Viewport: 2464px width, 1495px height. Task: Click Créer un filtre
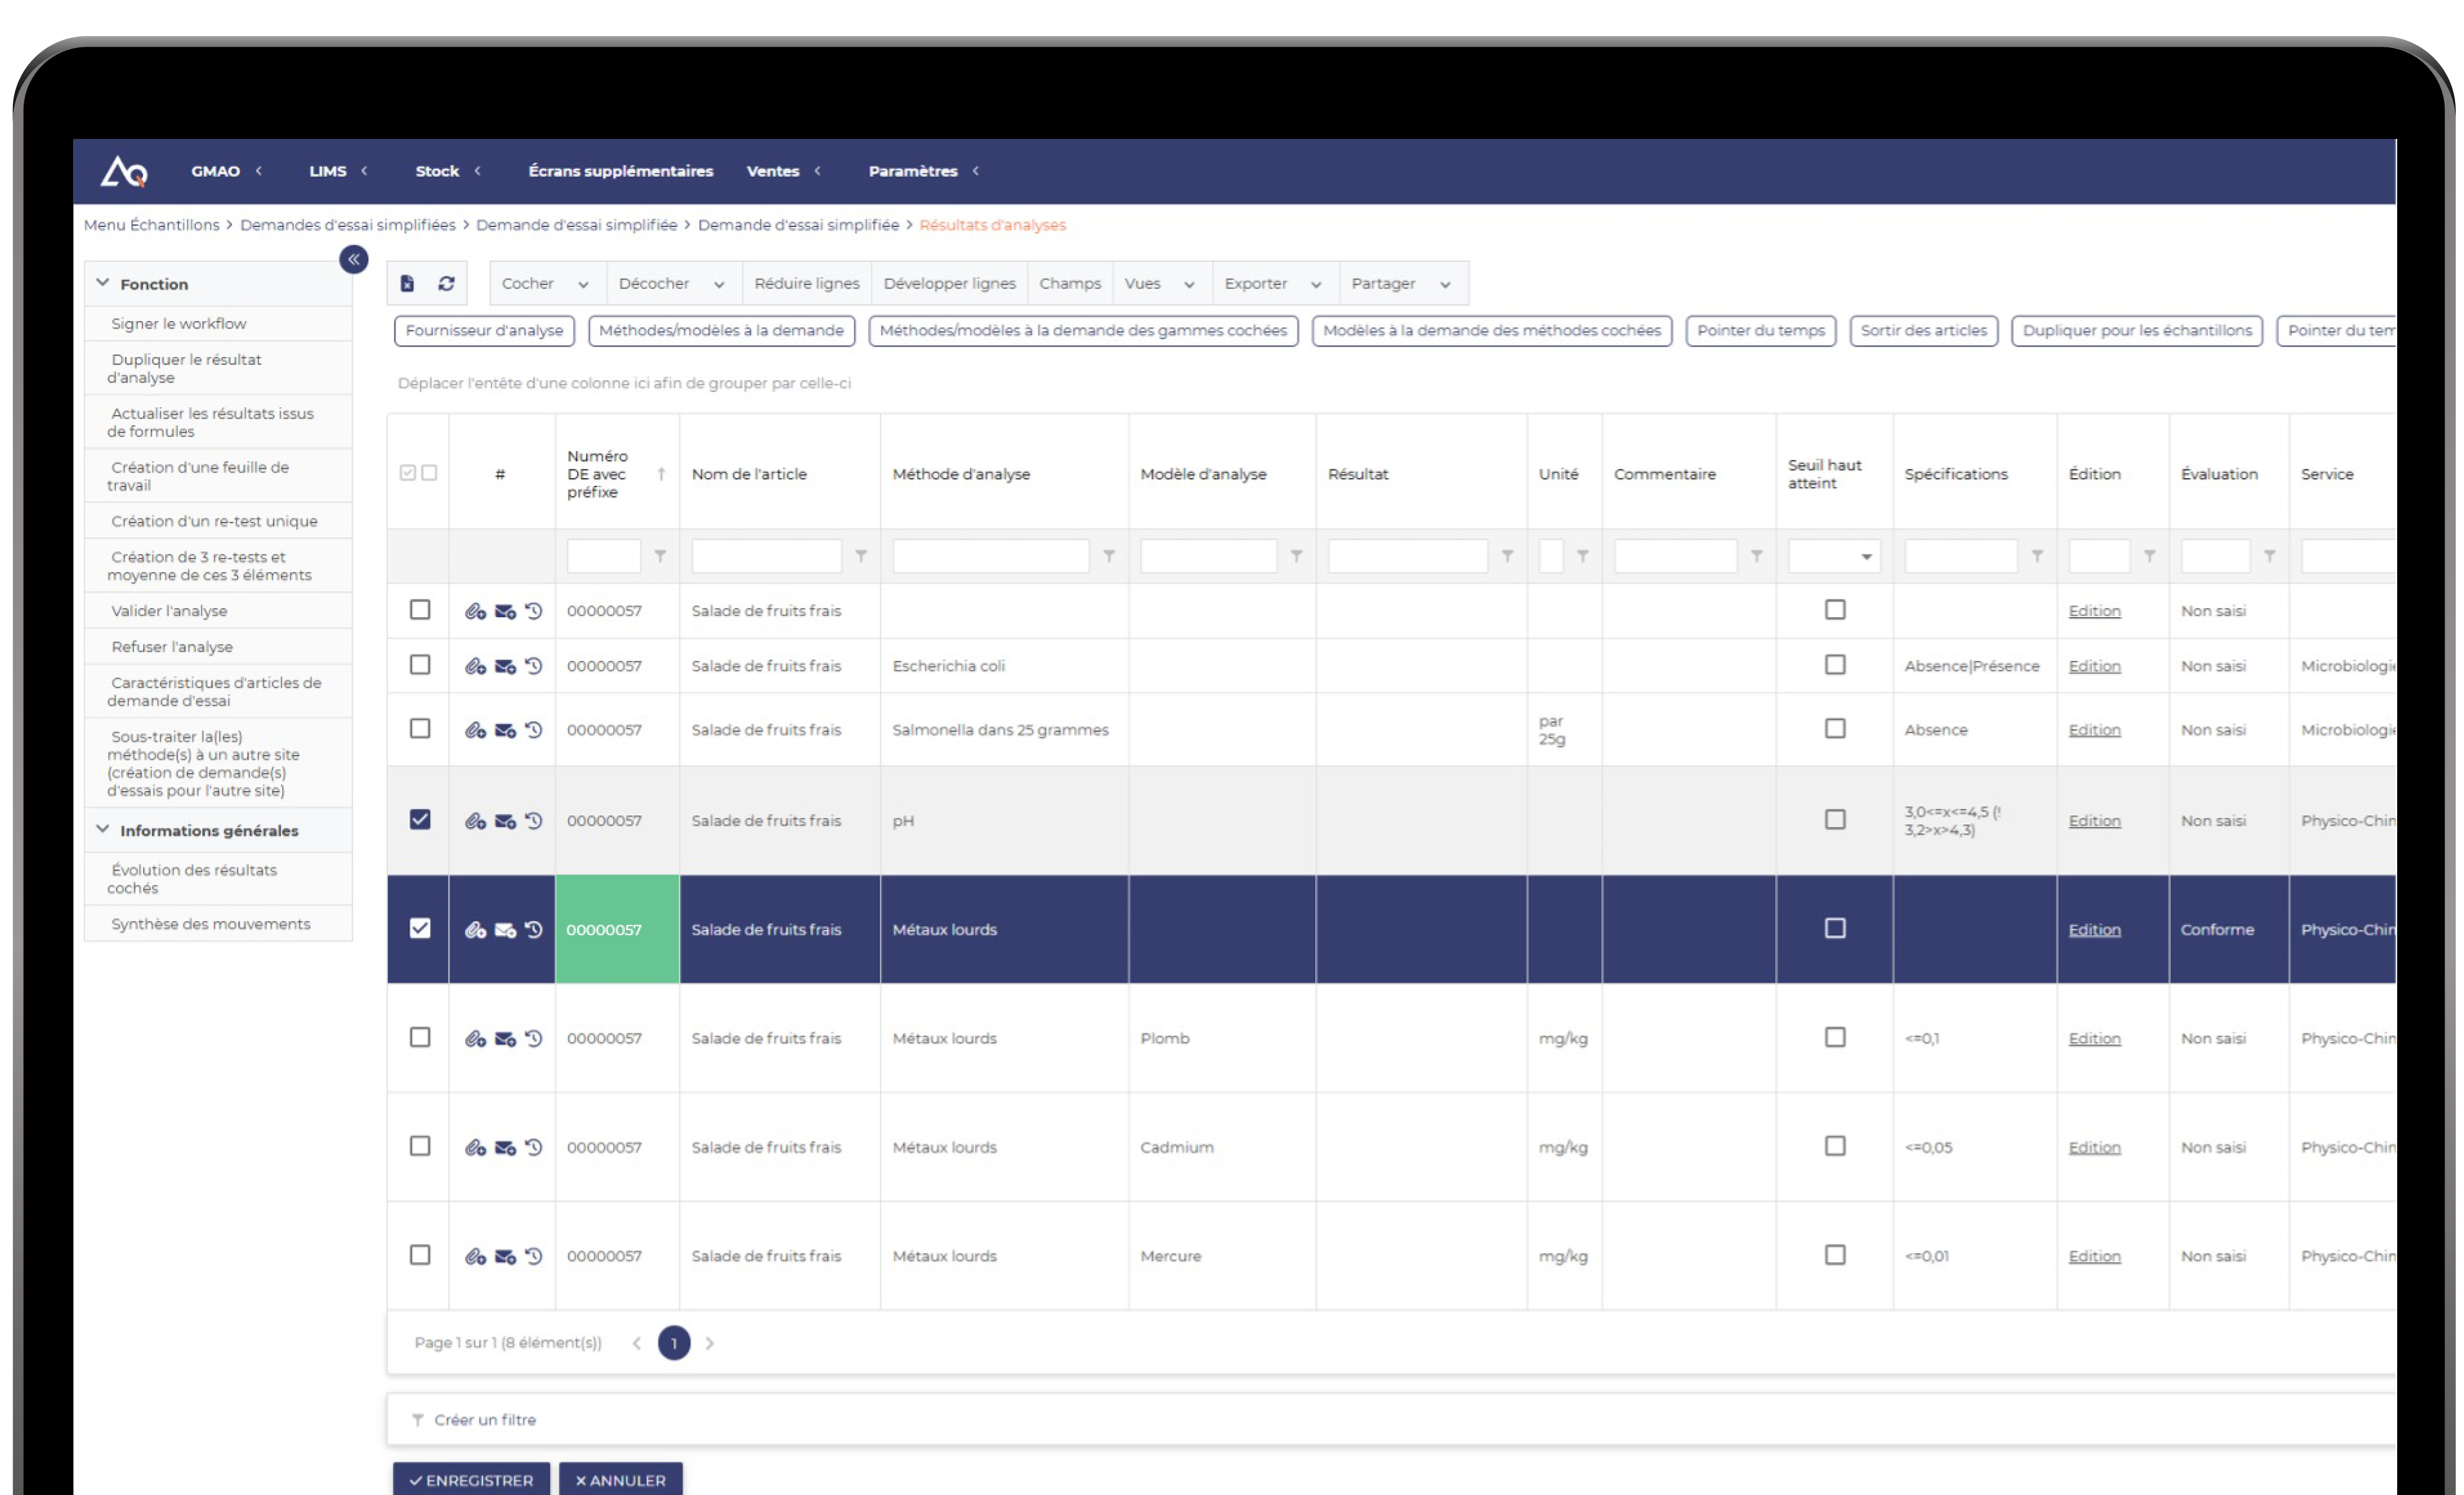(485, 1421)
